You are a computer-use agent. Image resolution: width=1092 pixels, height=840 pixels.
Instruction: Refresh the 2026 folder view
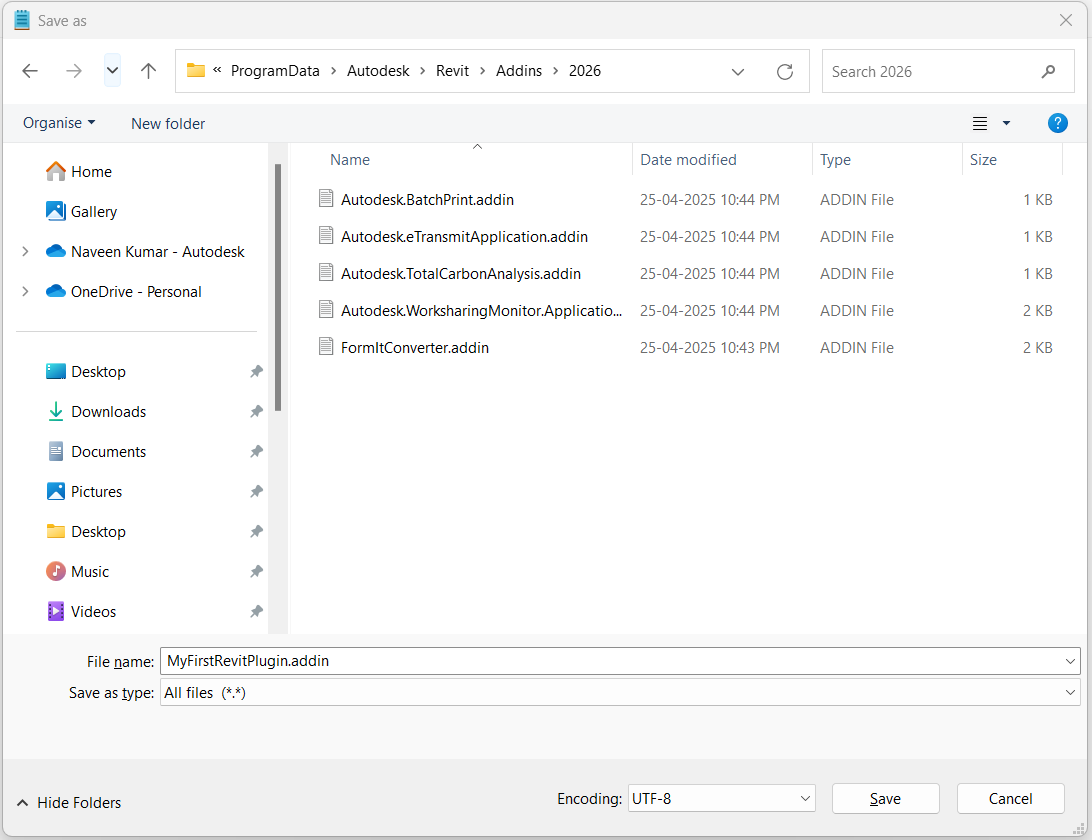785,72
